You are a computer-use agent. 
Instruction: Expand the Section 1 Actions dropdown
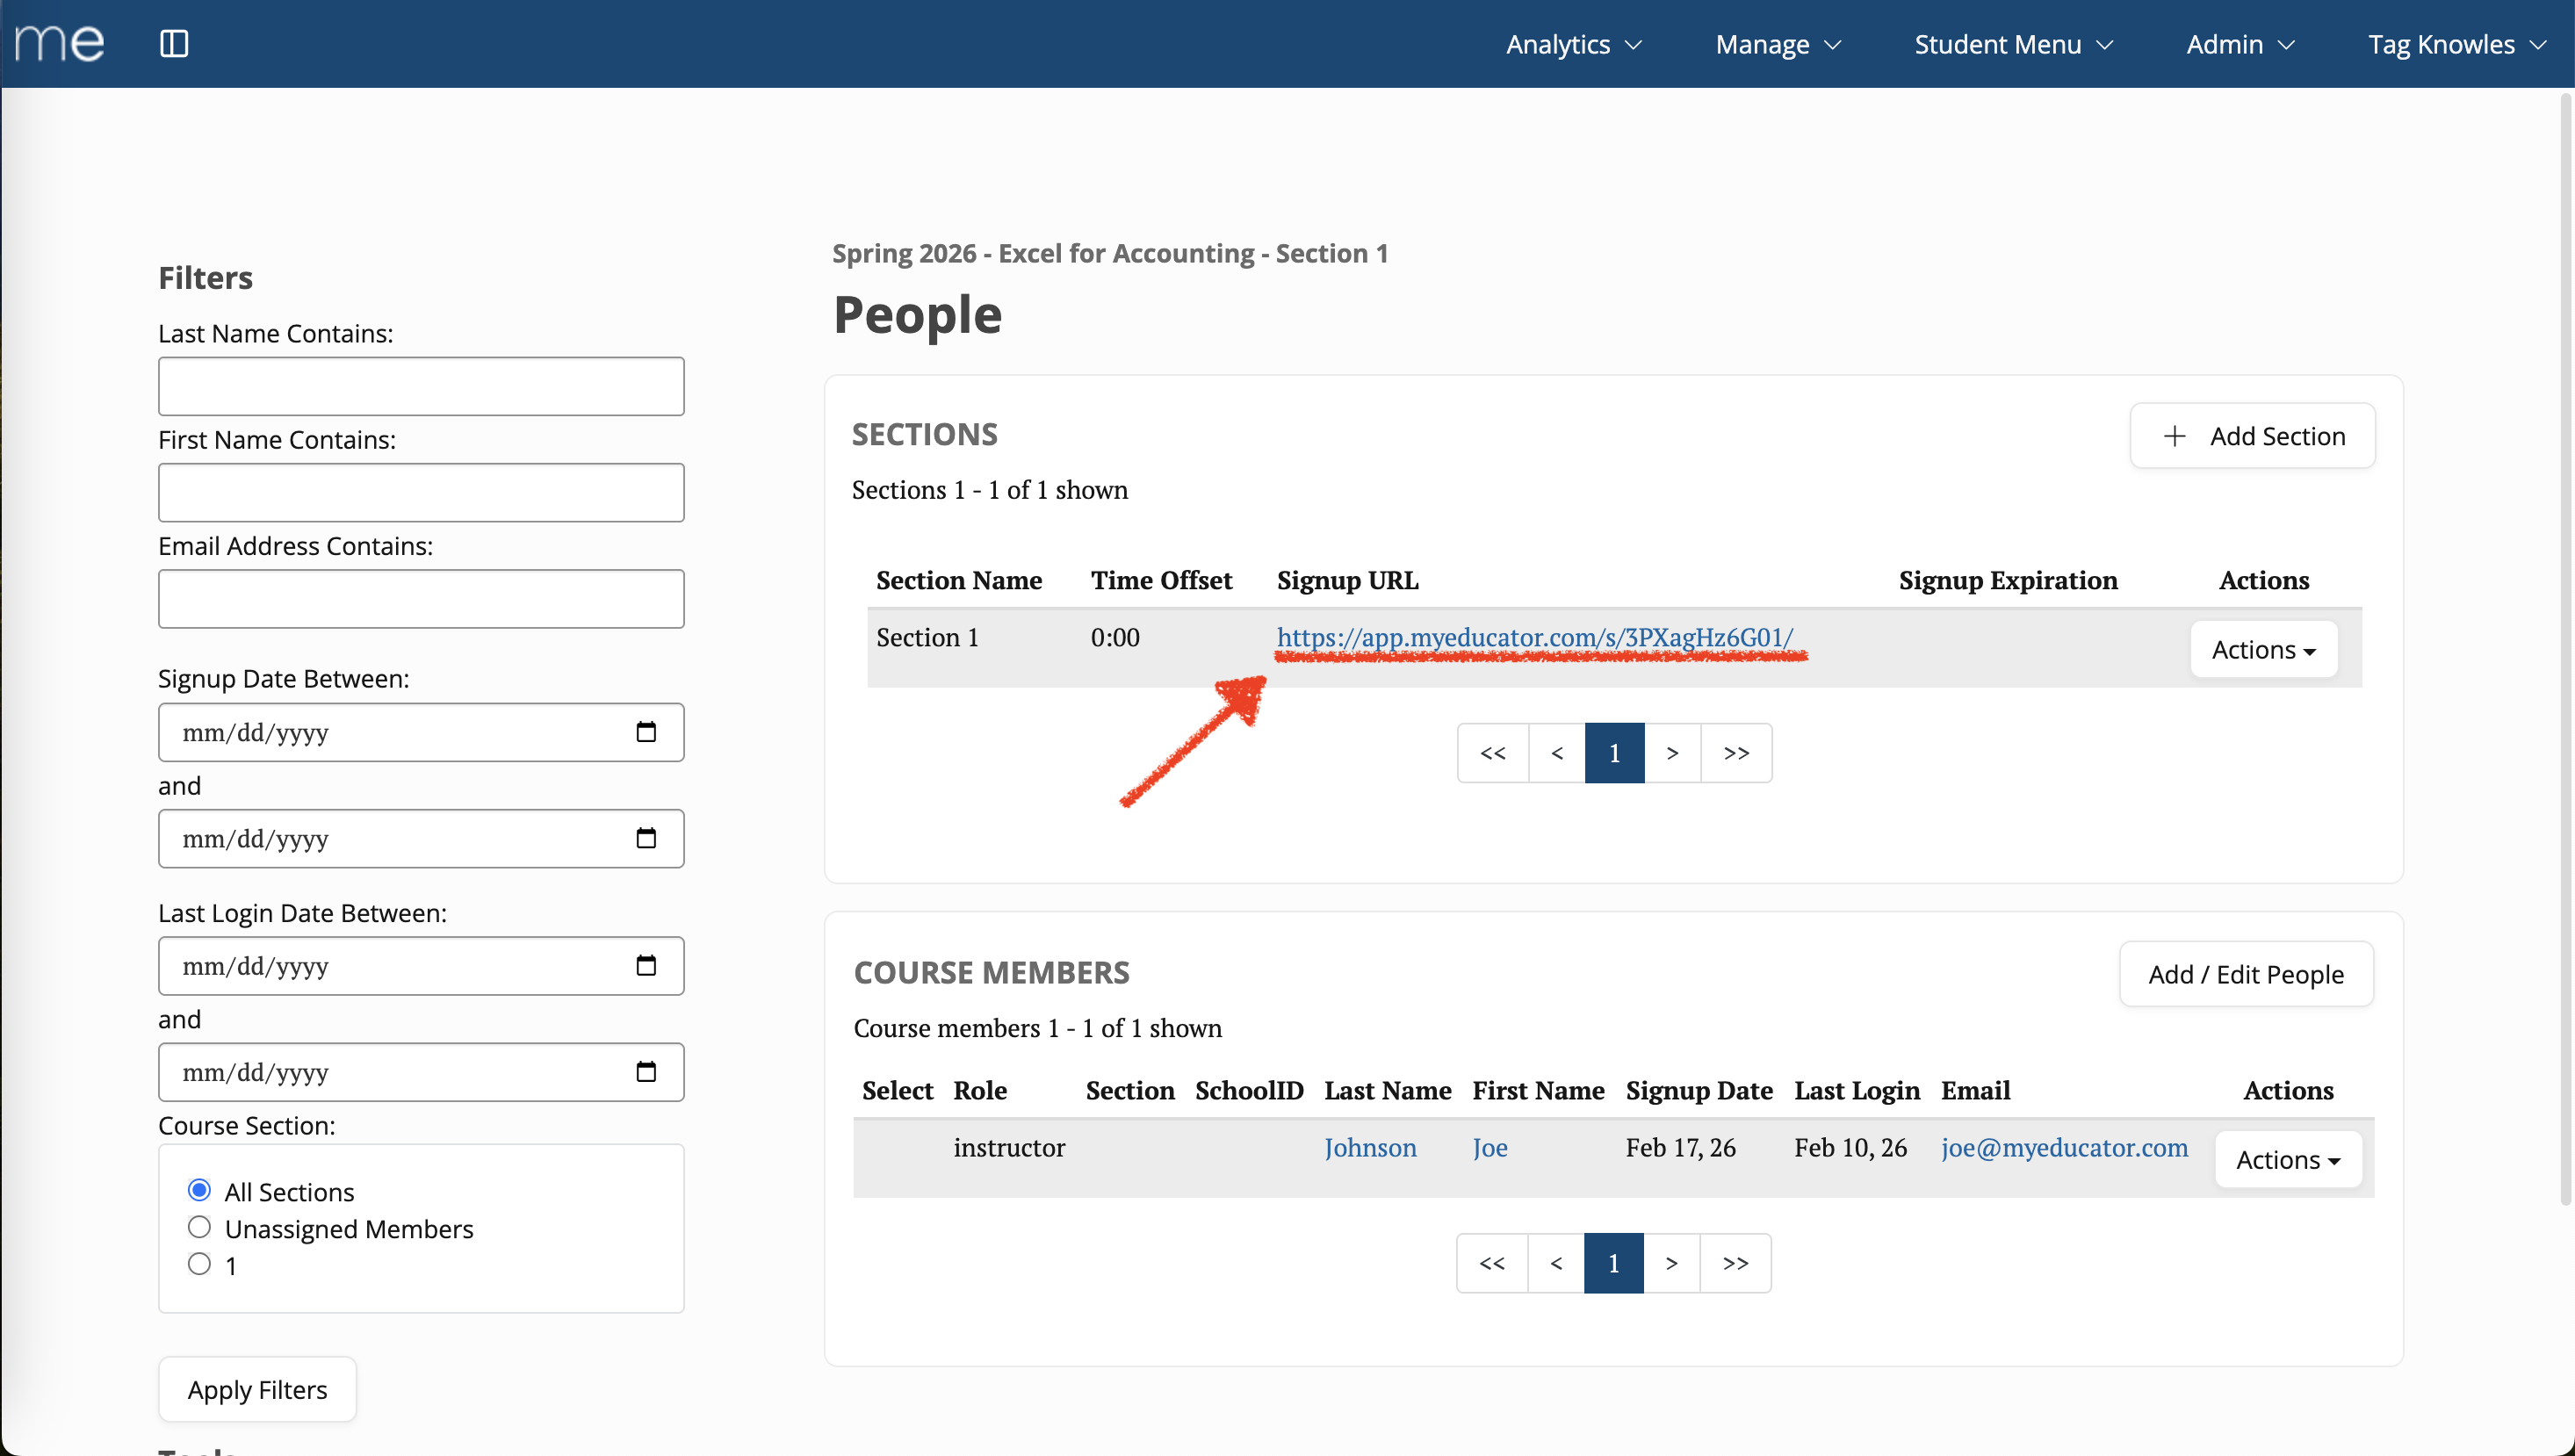tap(2263, 650)
